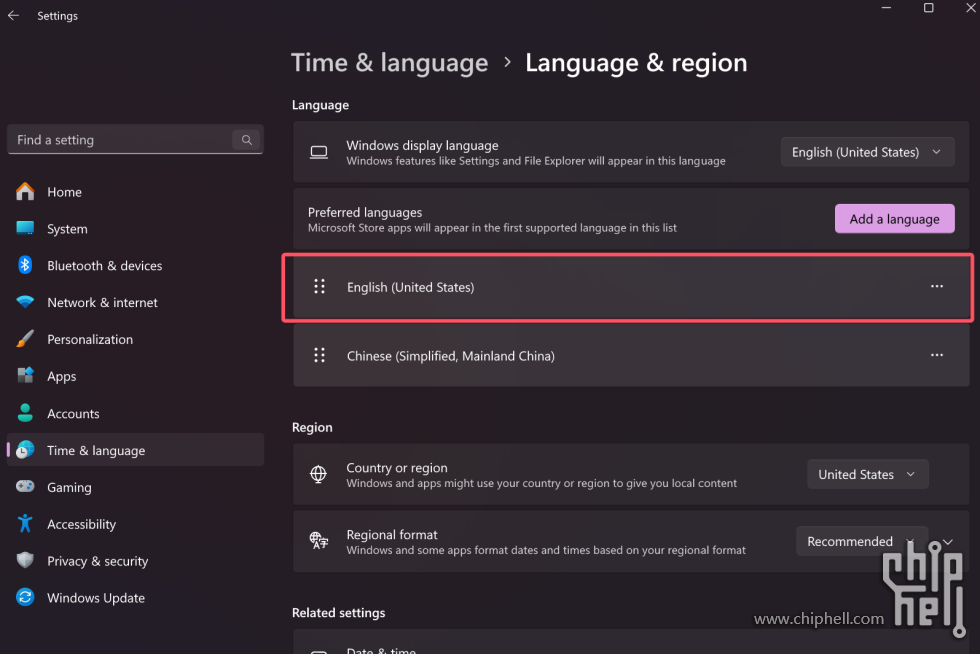The height and width of the screenshot is (654, 980).
Task: Expand the Regional format row chevron
Action: [x=948, y=541]
